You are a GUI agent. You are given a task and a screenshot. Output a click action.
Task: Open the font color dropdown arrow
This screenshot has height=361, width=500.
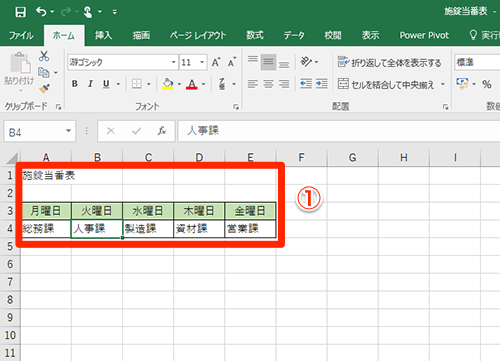[x=203, y=84]
